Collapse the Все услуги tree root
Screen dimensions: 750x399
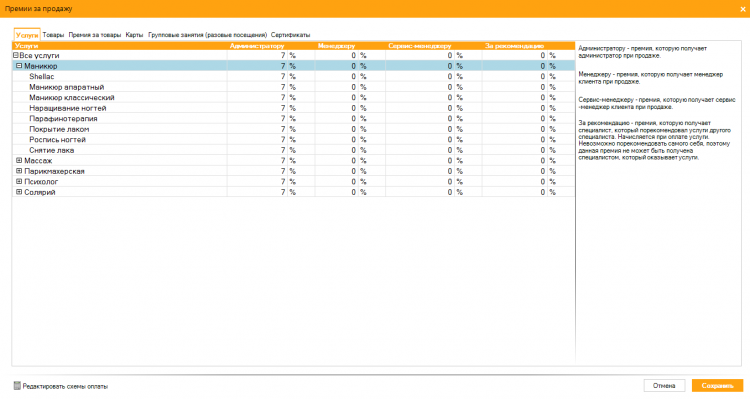15,55
